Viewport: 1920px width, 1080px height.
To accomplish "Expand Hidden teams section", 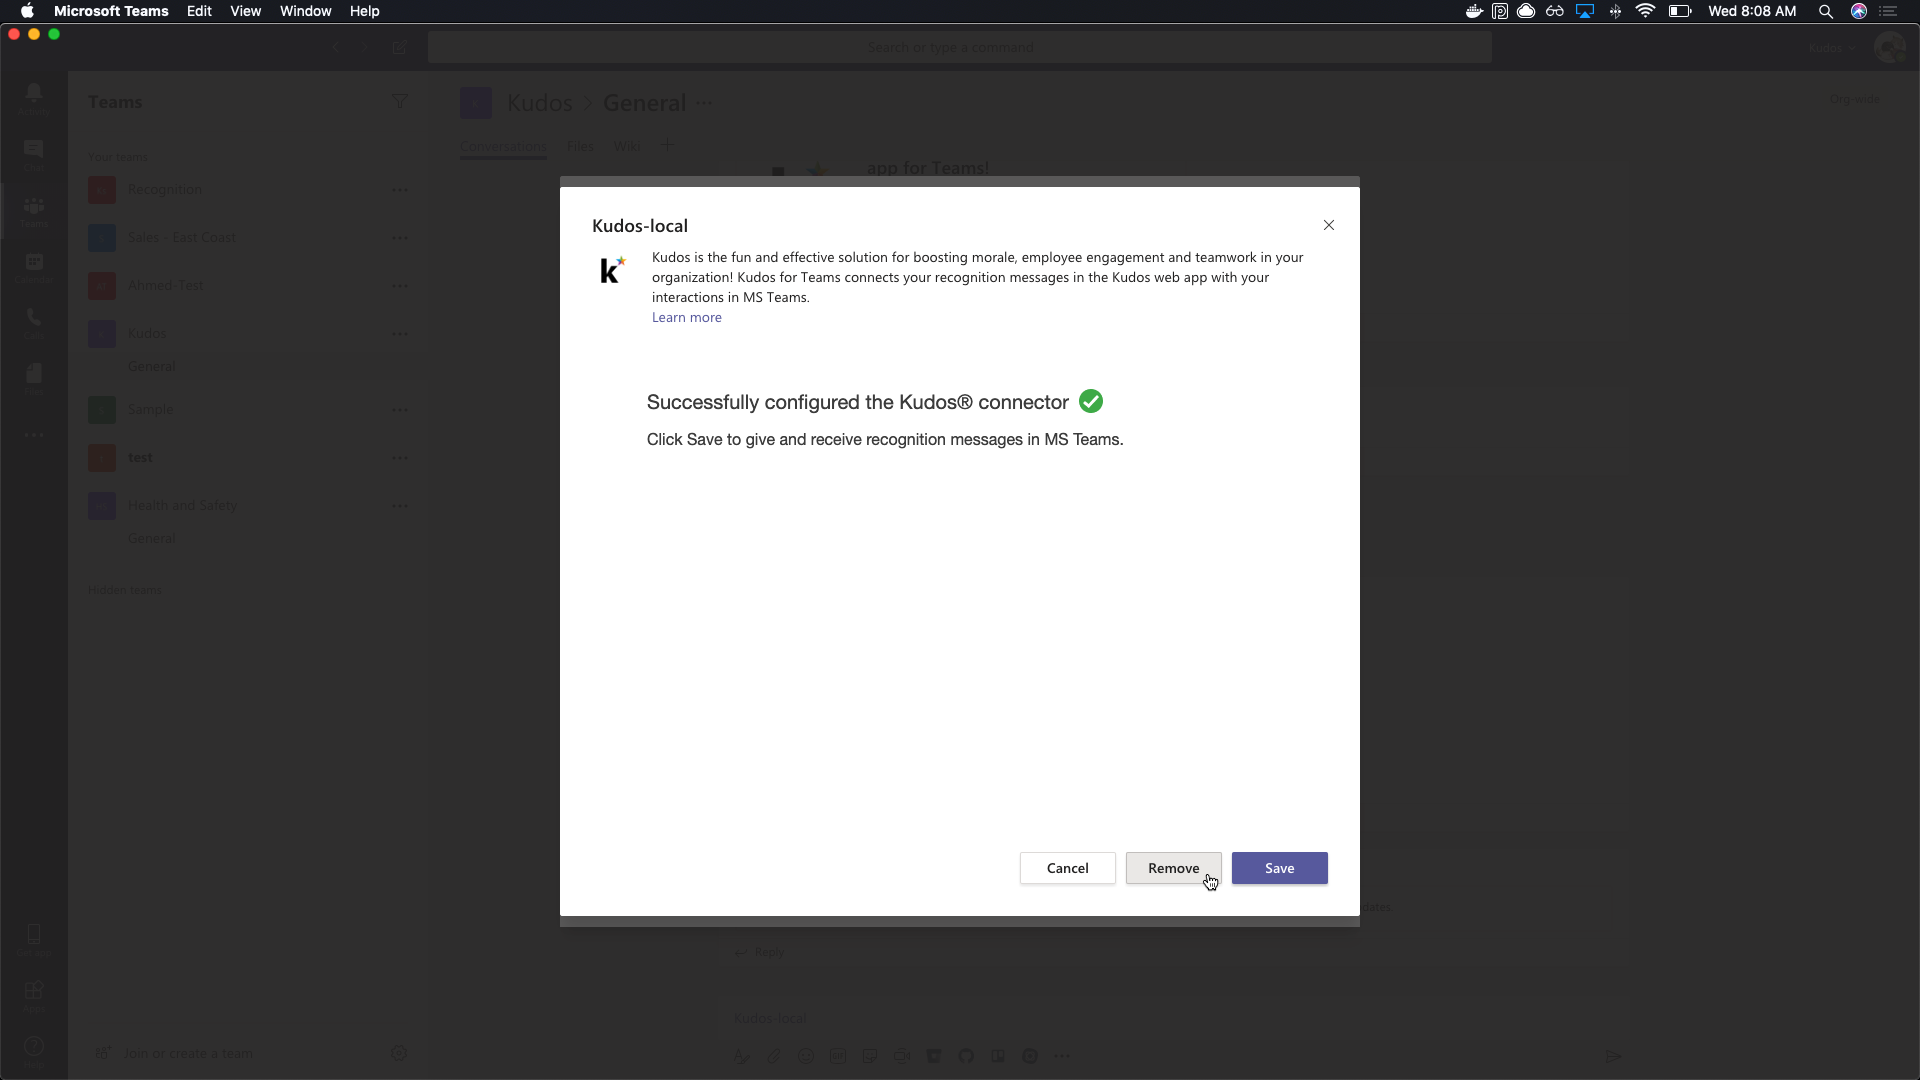I will (x=124, y=590).
